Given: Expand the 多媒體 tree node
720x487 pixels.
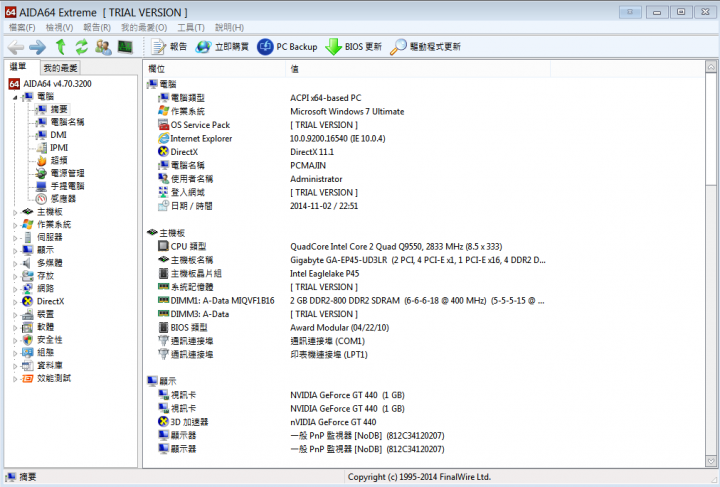Looking at the screenshot, I should coord(15,263).
